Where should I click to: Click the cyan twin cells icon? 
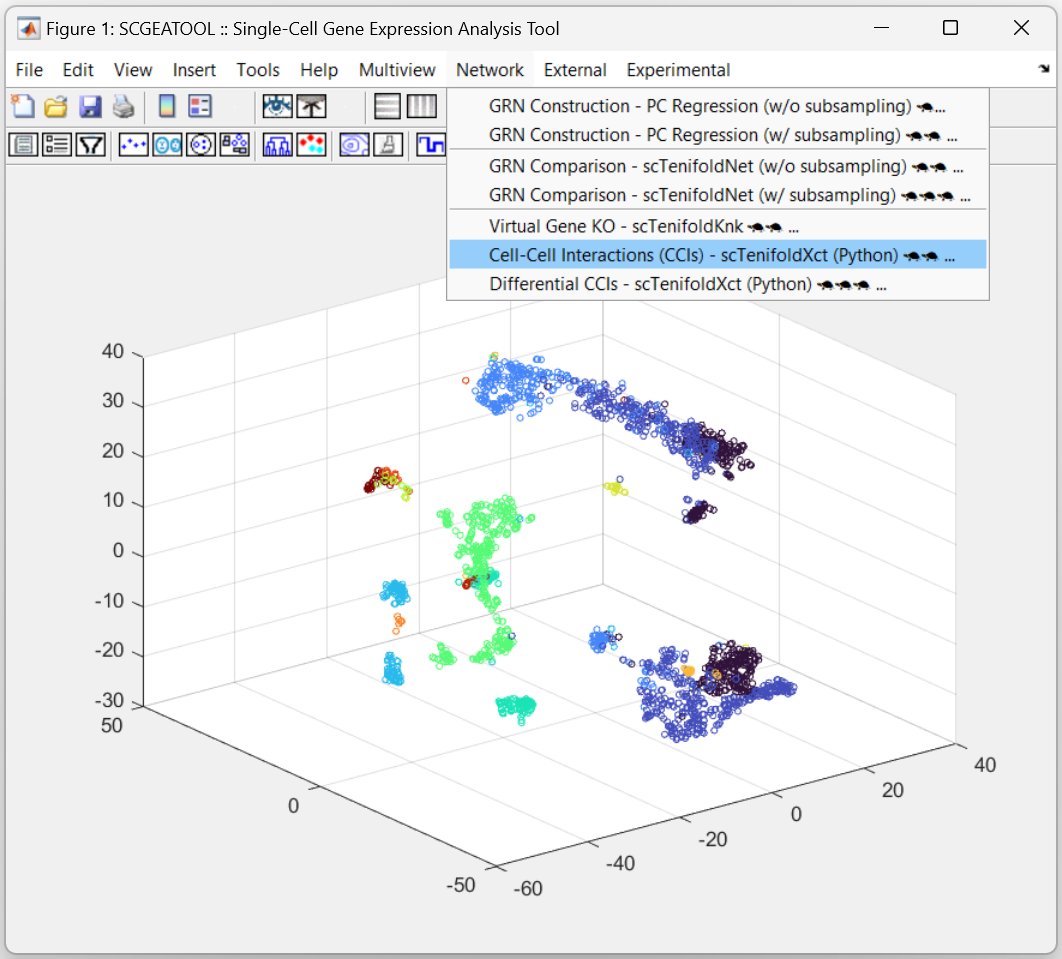[167, 145]
